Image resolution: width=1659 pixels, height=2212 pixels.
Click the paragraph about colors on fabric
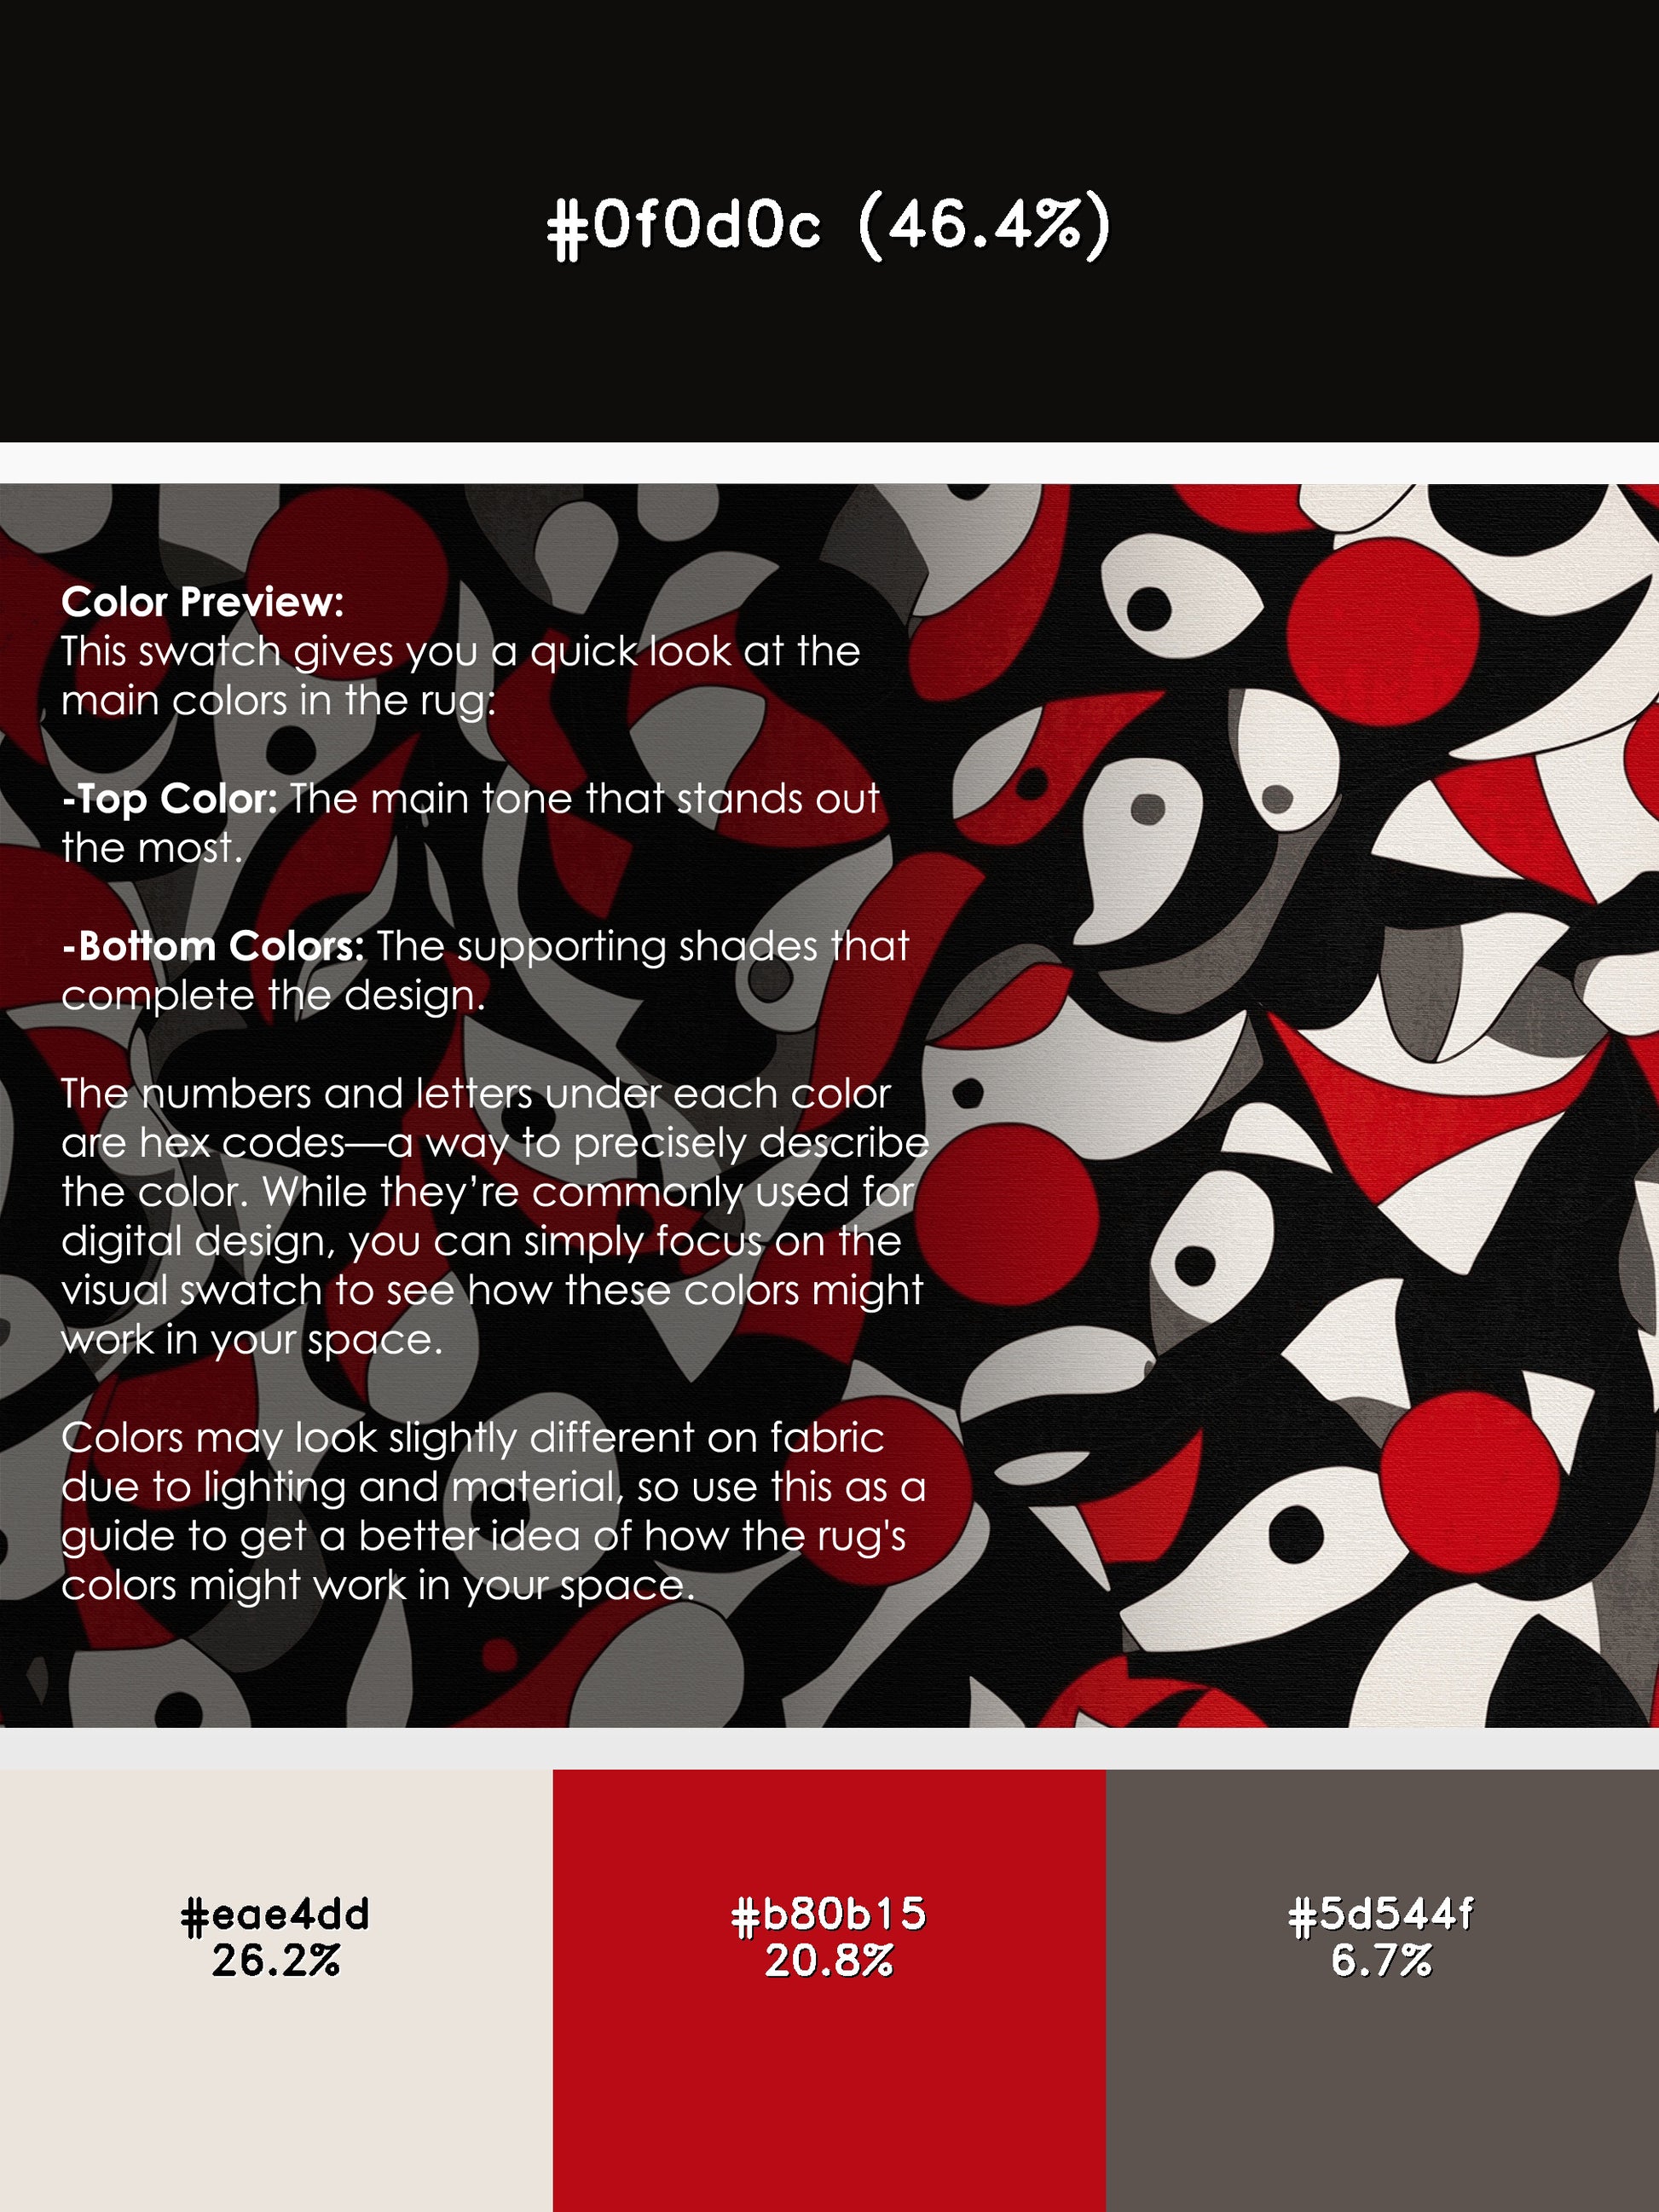pos(493,1511)
